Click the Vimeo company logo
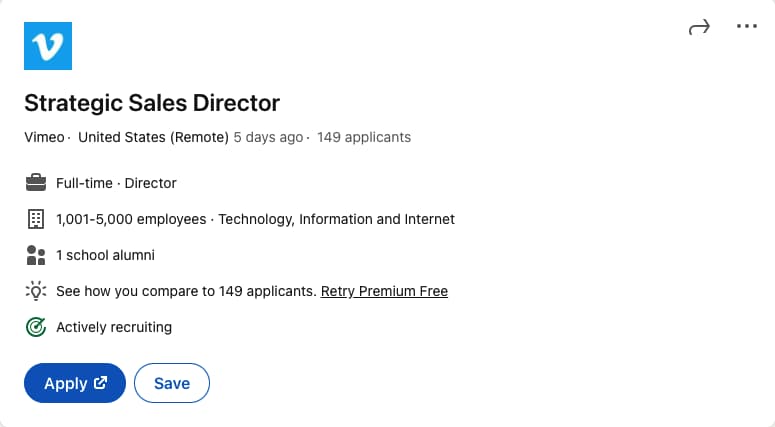The height and width of the screenshot is (427, 775). [x=48, y=46]
